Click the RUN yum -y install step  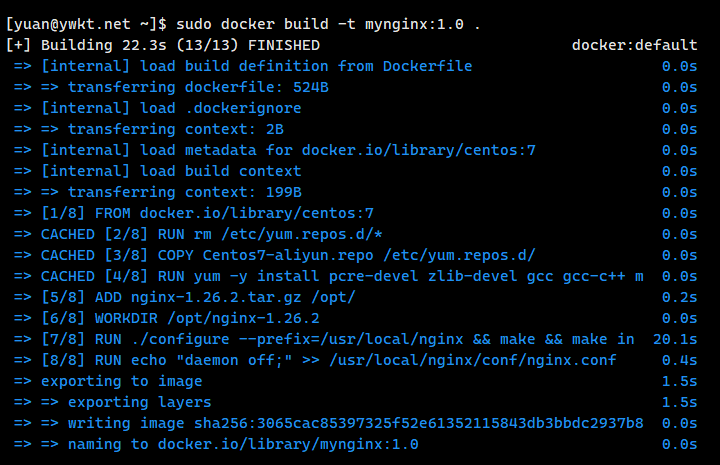(x=342, y=276)
